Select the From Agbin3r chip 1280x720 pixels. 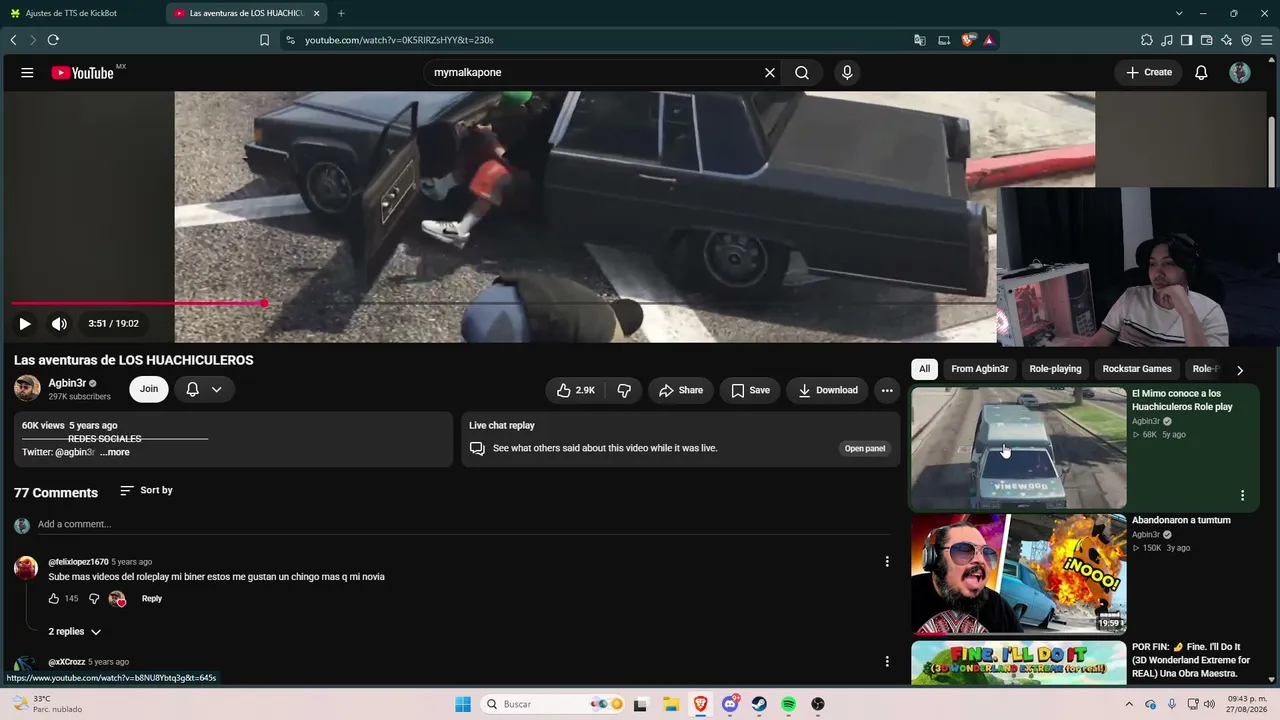980,369
